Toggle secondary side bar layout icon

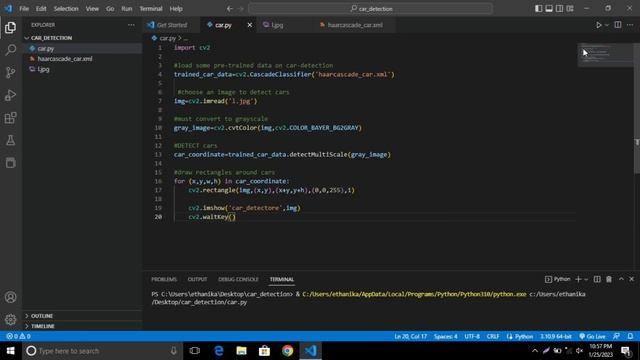[x=560, y=9]
